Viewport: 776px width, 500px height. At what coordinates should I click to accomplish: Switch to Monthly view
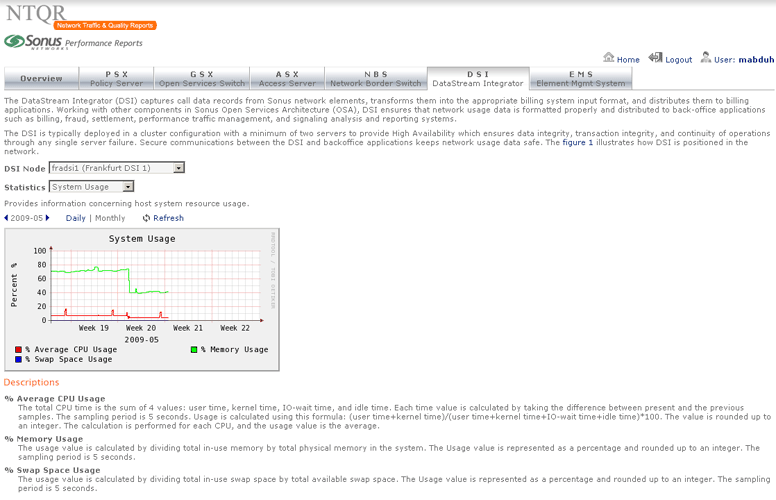click(x=110, y=218)
